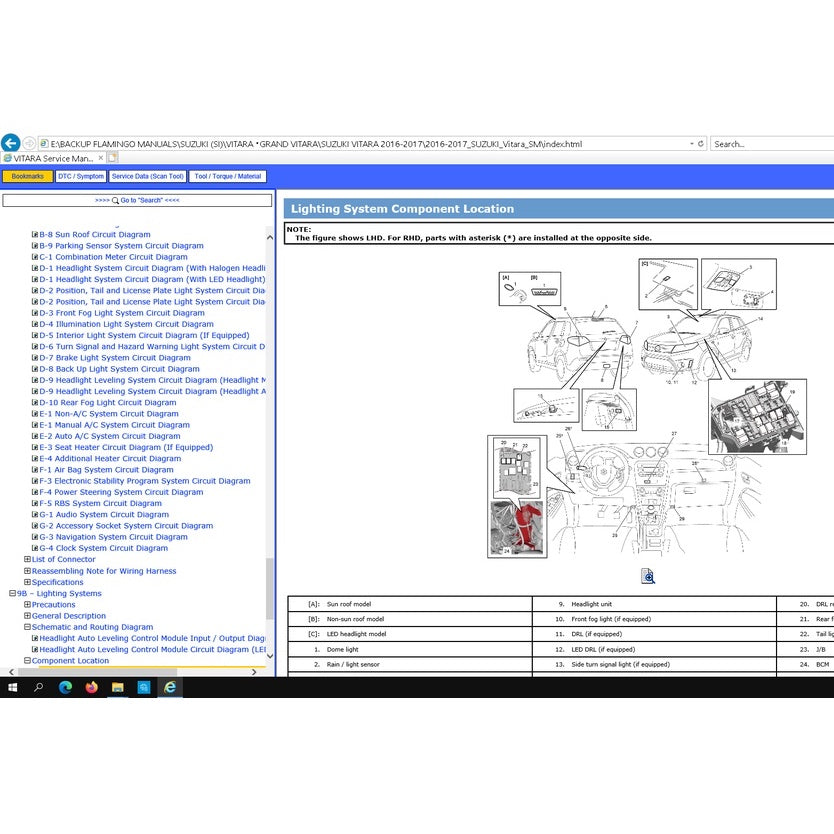
Task: Click the Go to "Search" button
Action: [x=137, y=200]
